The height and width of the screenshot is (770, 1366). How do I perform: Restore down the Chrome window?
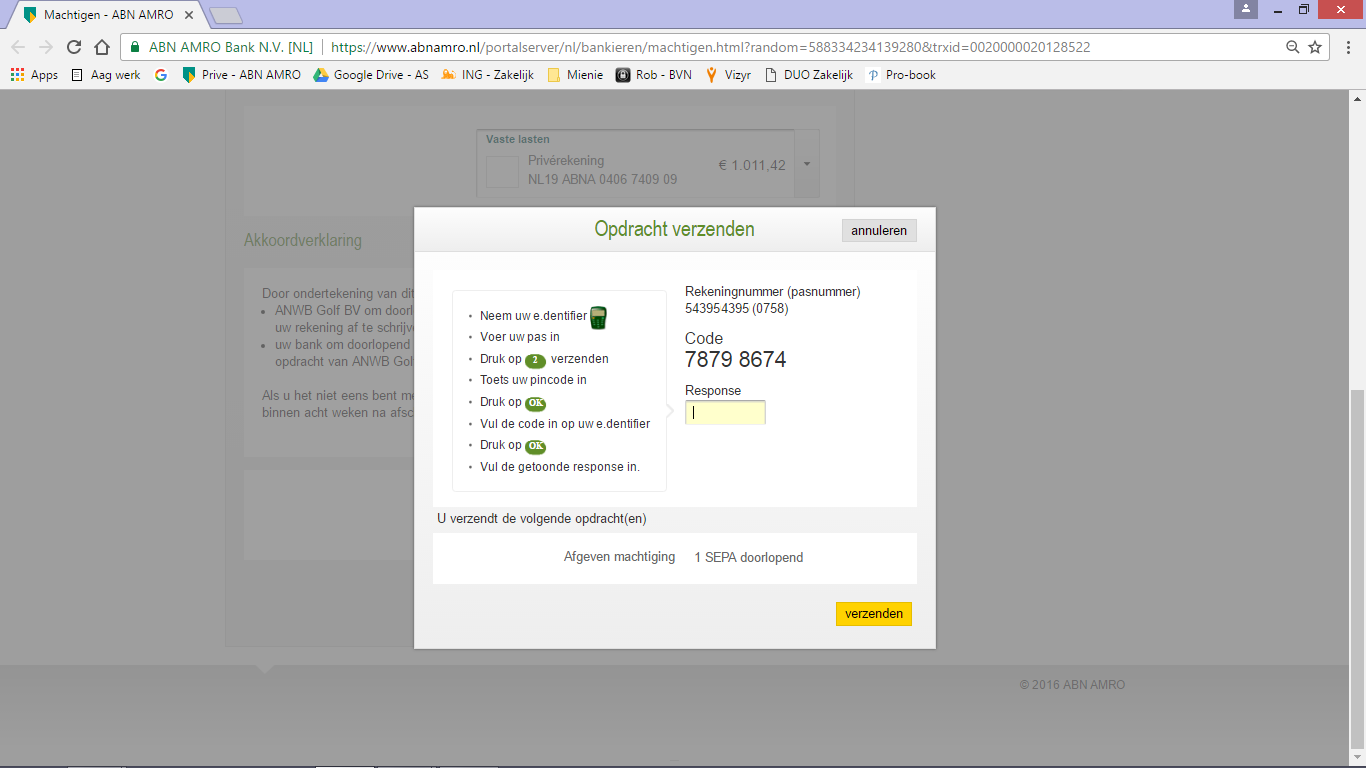coord(1304,9)
